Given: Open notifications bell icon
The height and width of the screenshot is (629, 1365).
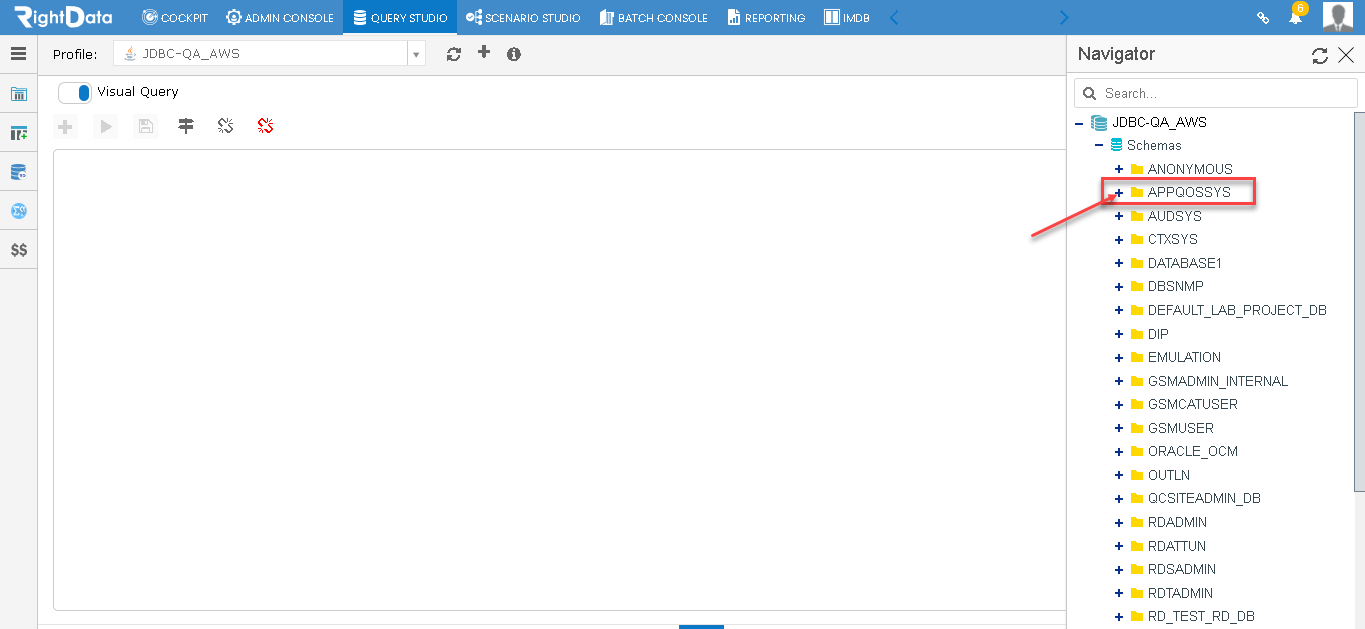Looking at the screenshot, I should coord(1295,17).
